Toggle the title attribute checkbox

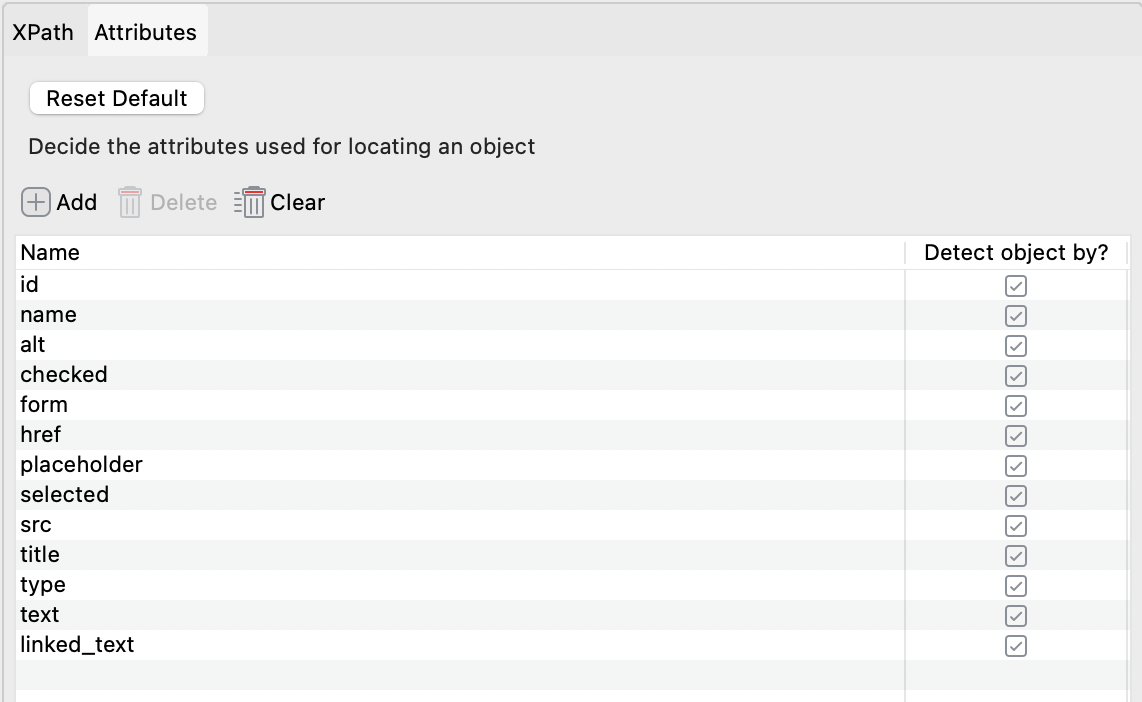point(1016,556)
